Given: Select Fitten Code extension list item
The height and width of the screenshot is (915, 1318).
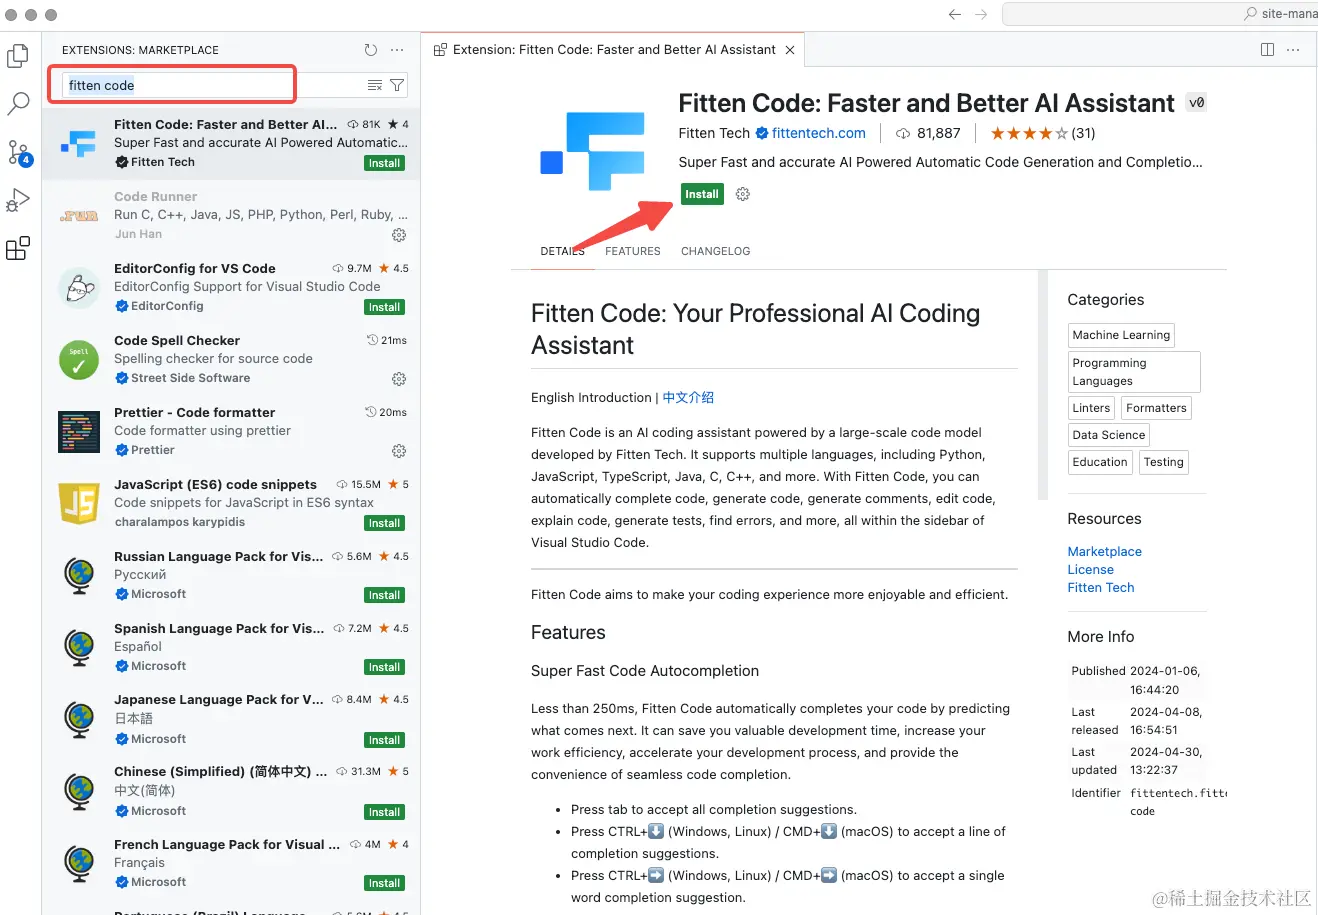Looking at the screenshot, I should point(231,144).
